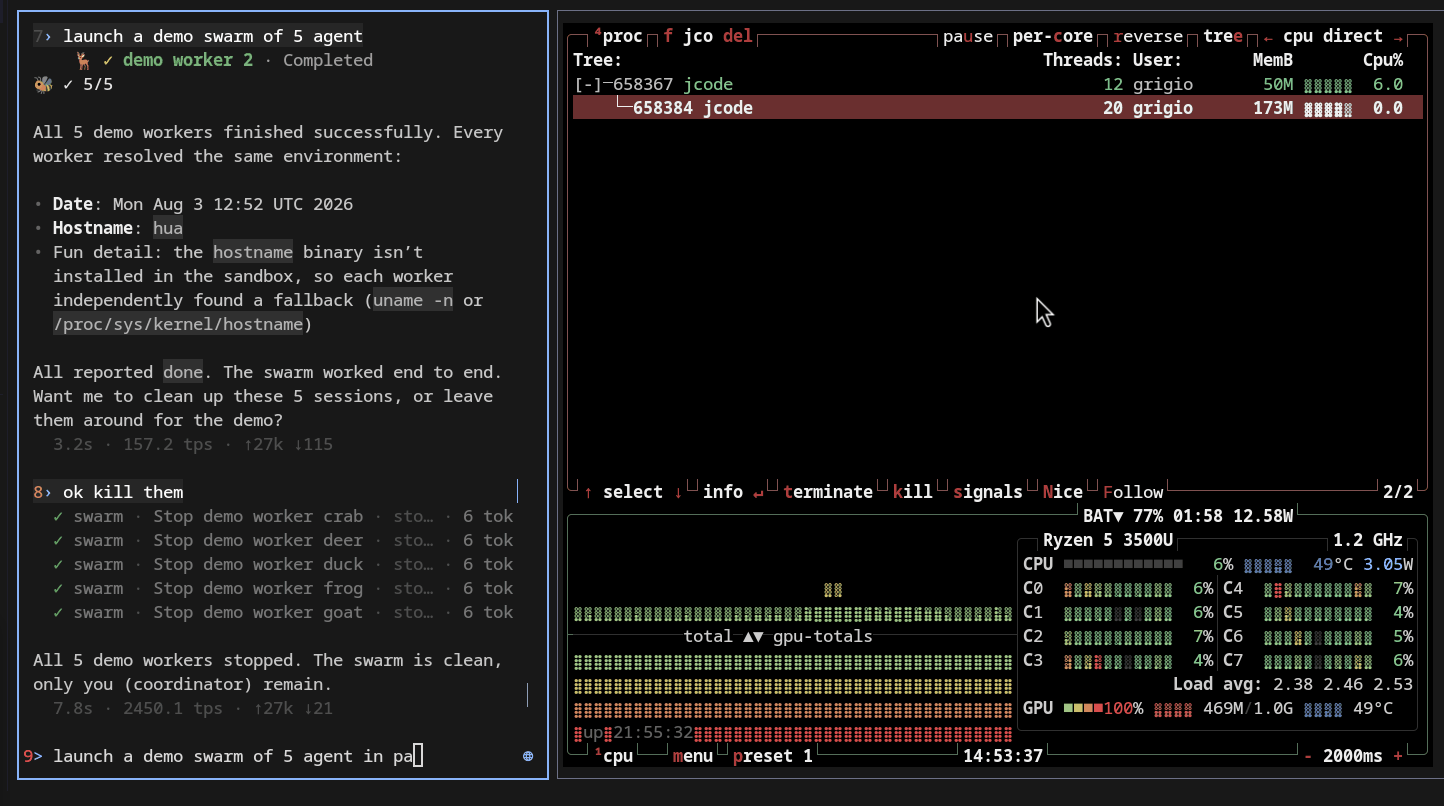Click Nice in the proc footer
The height and width of the screenshot is (806, 1444).
[x=1063, y=492]
